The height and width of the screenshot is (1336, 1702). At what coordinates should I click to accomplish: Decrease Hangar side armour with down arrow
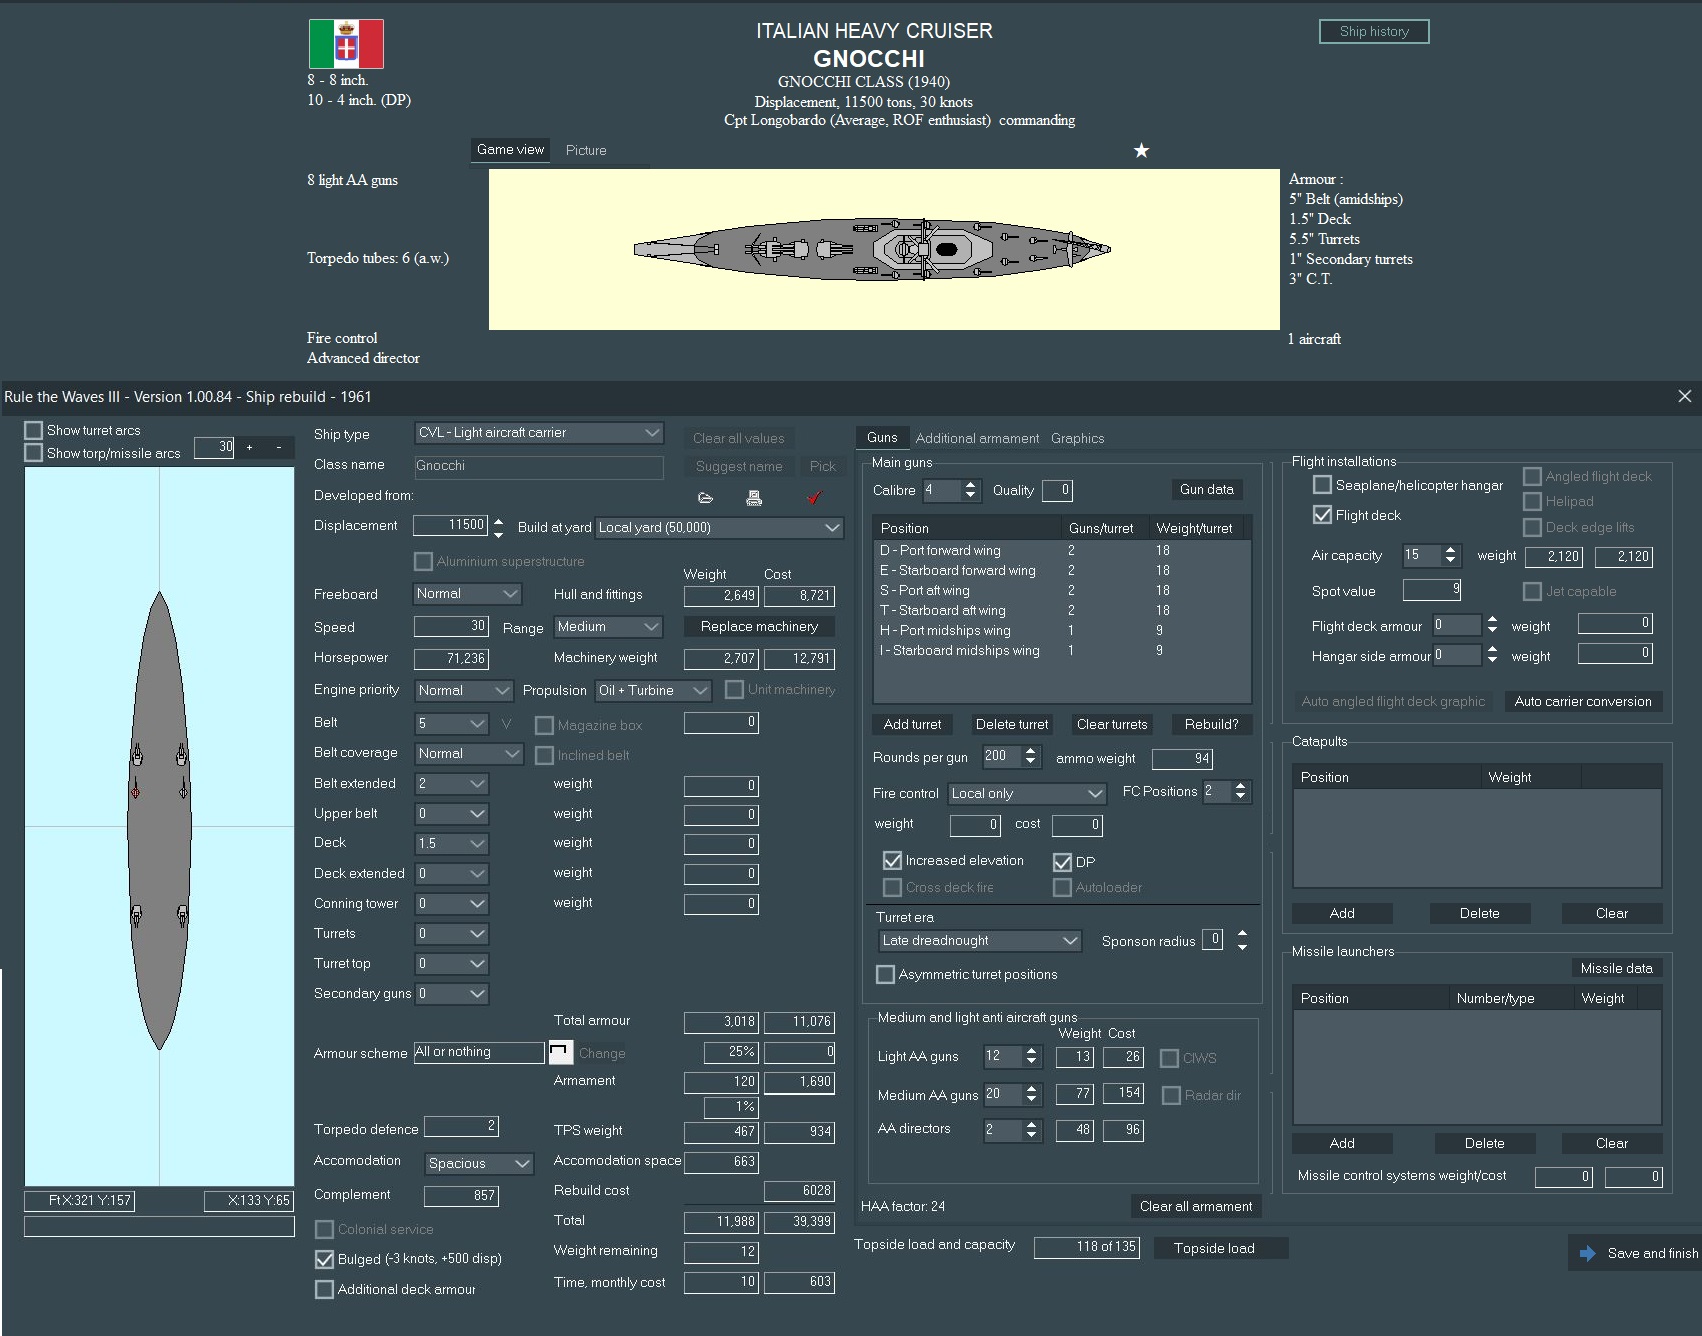click(x=1492, y=660)
